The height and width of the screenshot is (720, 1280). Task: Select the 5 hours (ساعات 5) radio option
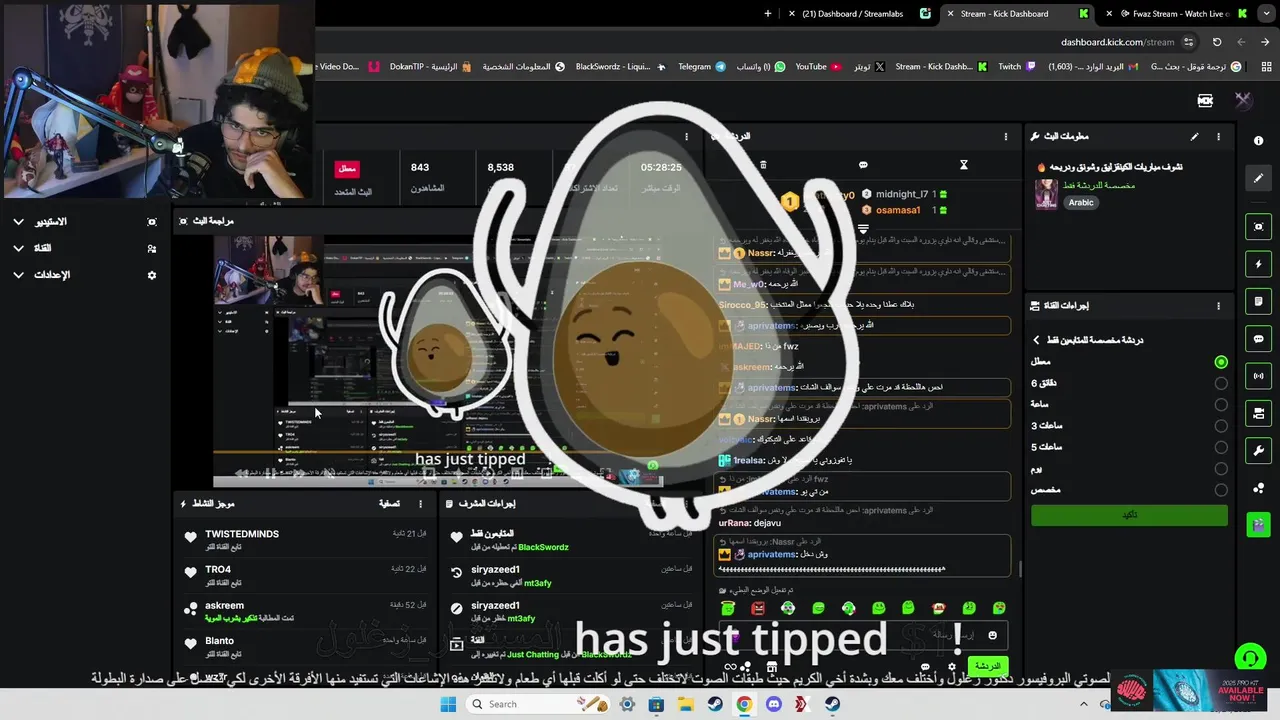tap(1221, 447)
